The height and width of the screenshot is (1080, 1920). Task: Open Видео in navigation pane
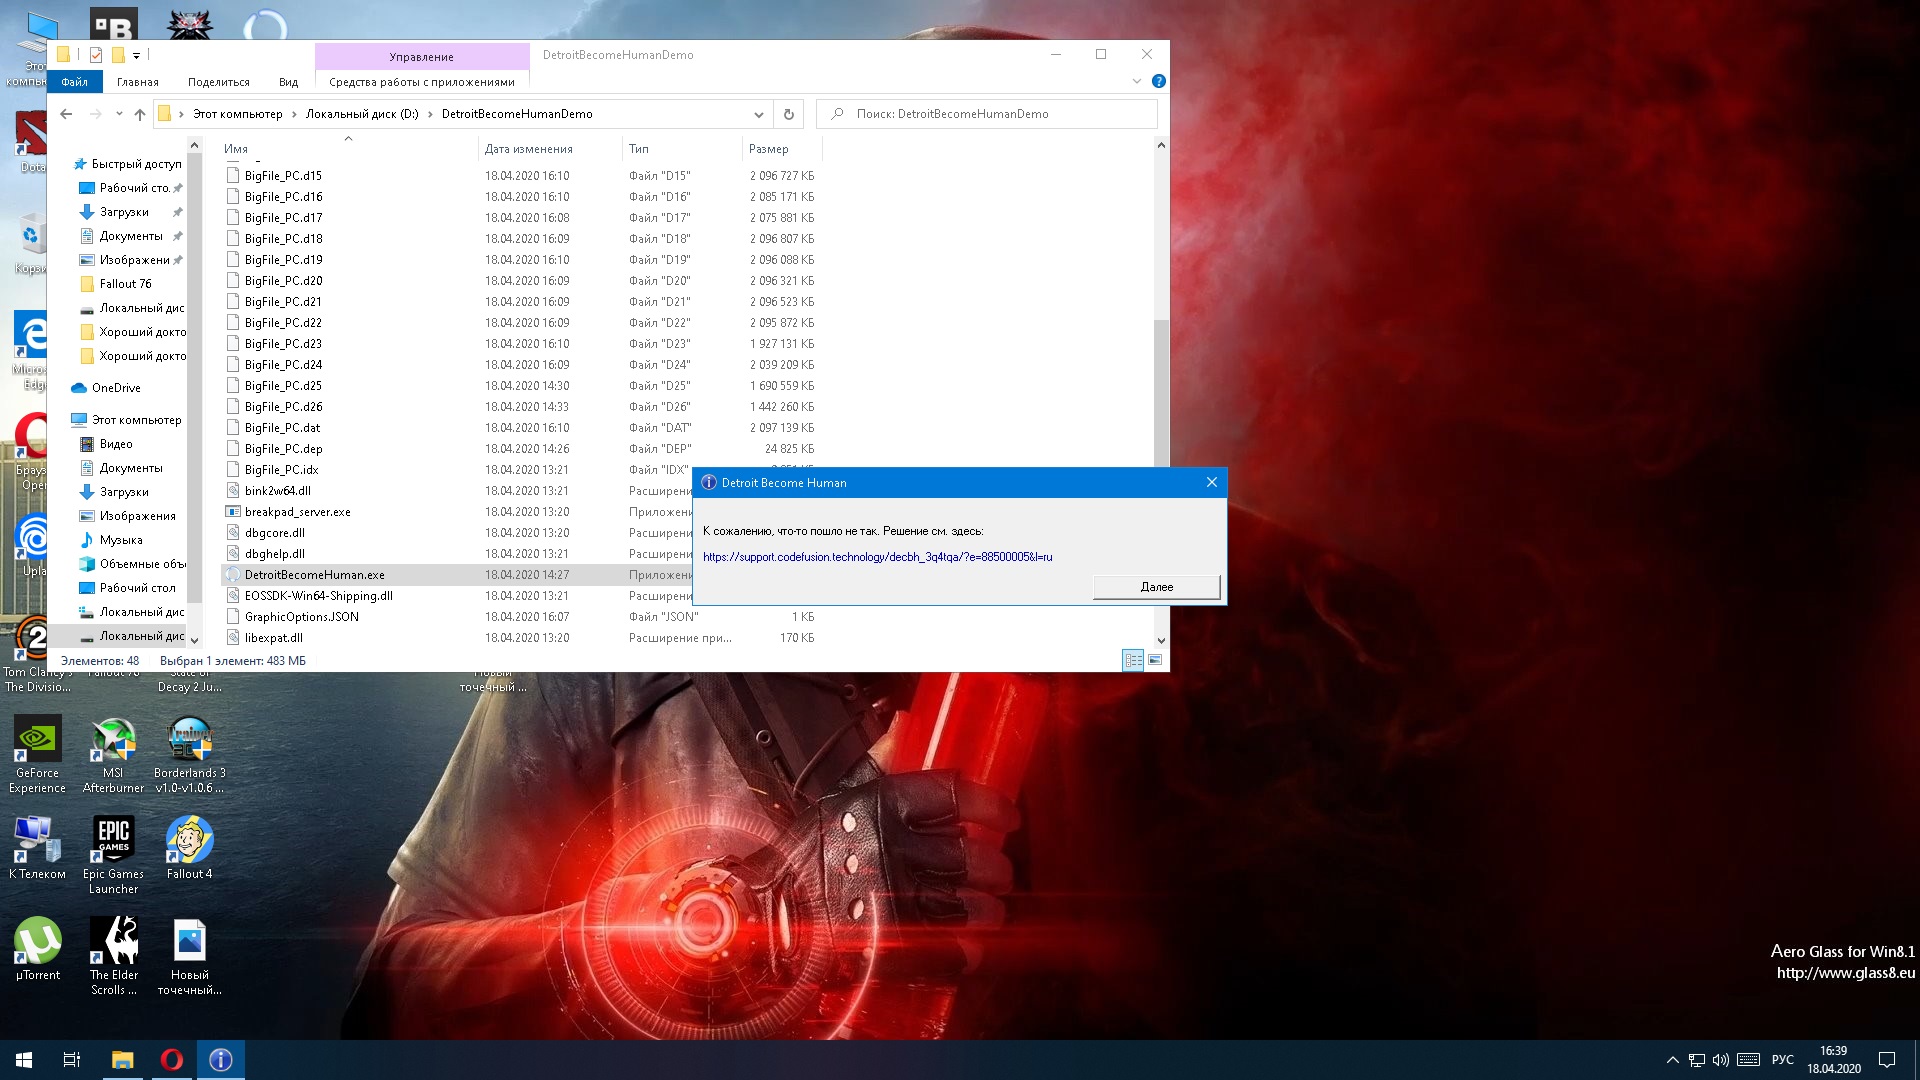click(116, 444)
